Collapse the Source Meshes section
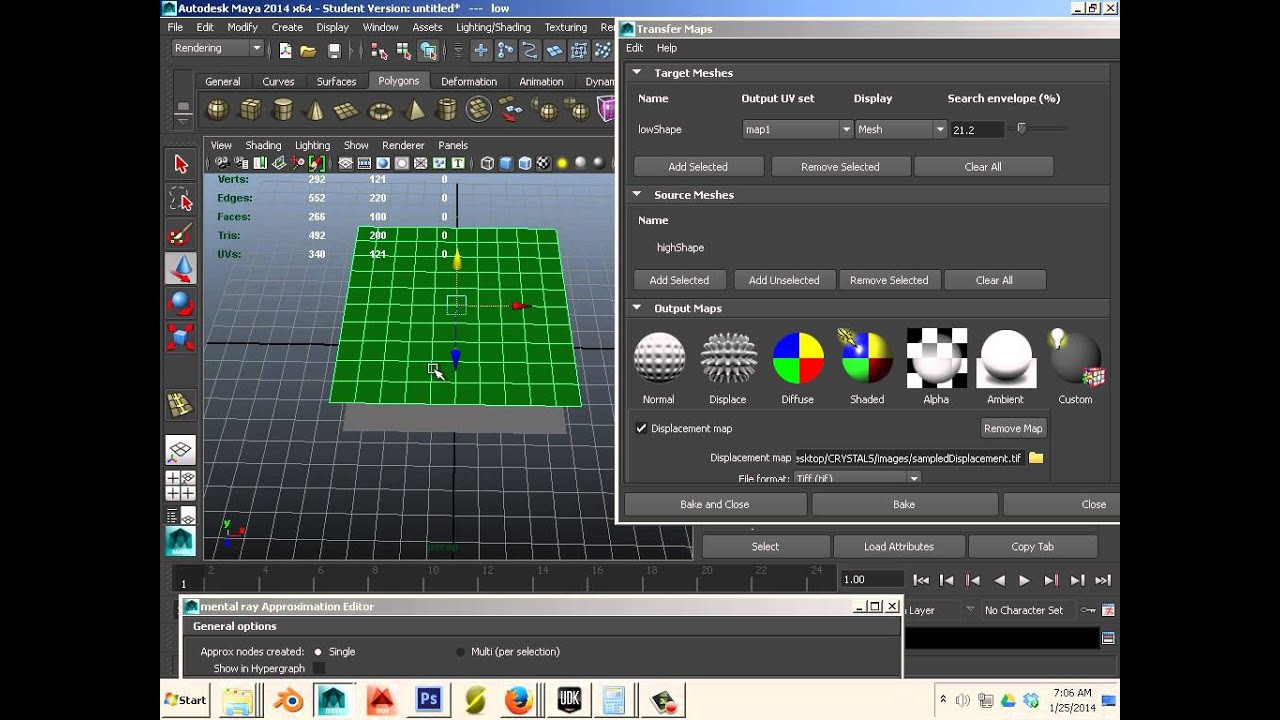 click(x=637, y=195)
